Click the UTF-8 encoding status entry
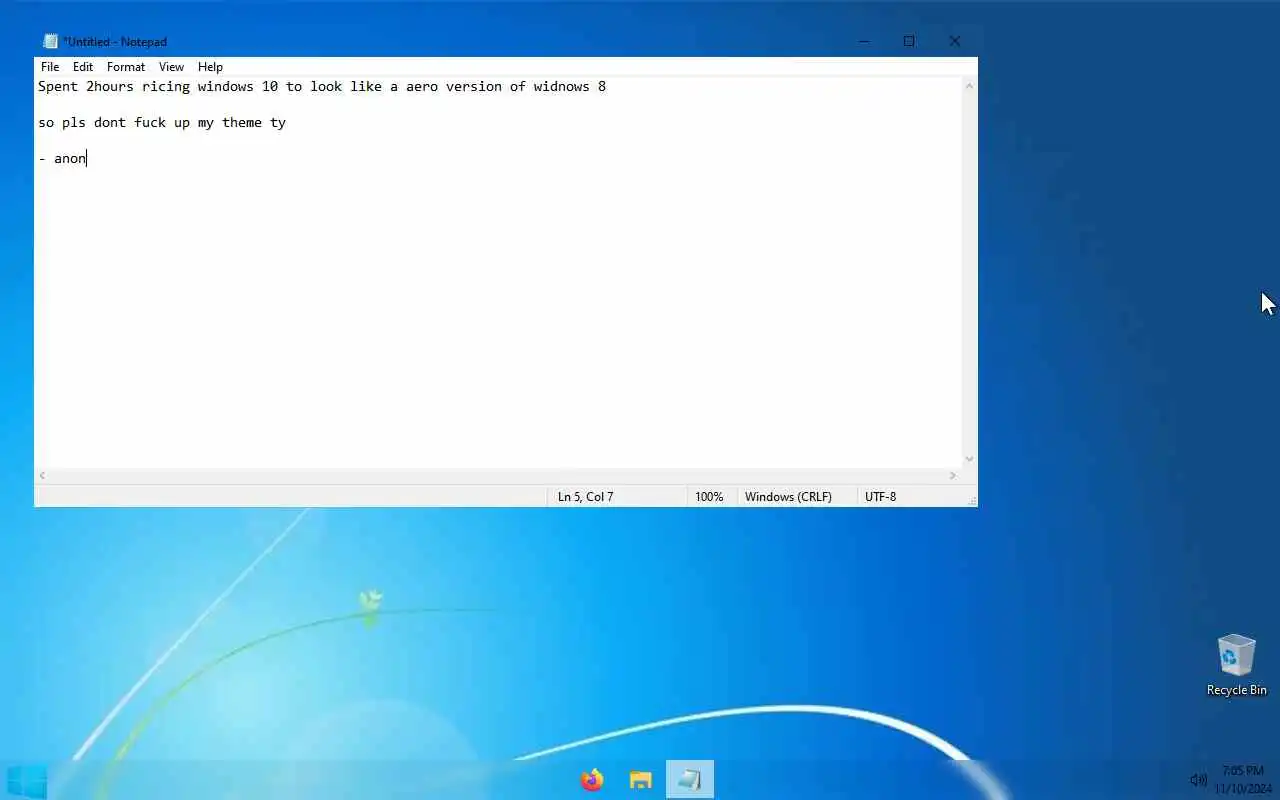 pos(880,497)
